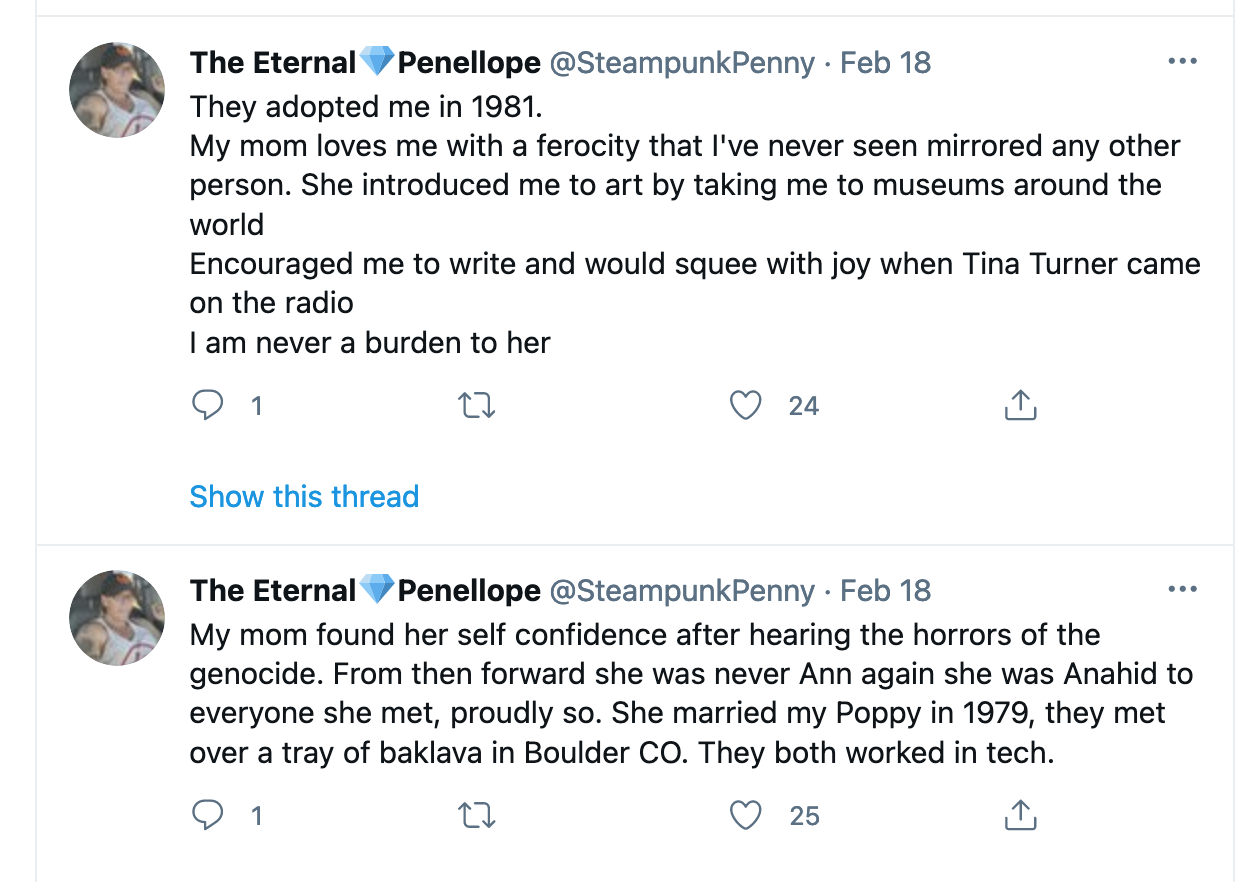Retweet the 1981 adoption tweet

(476, 405)
